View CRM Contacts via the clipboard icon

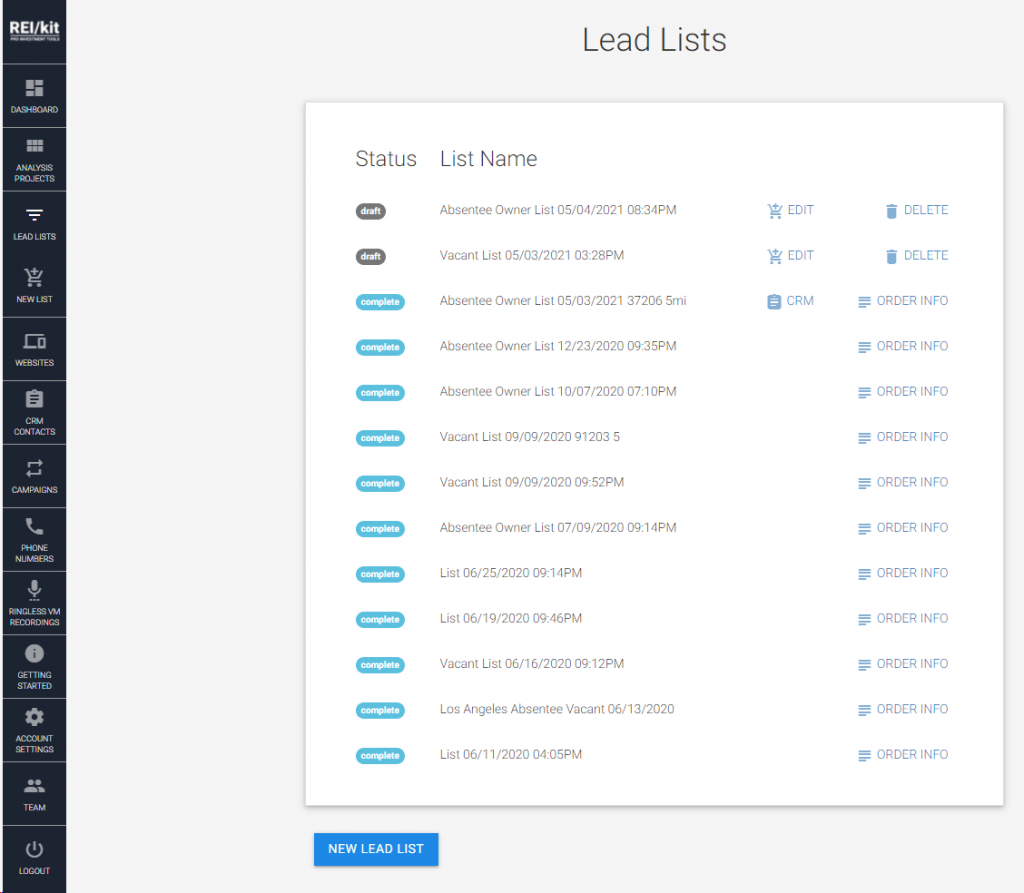(x=34, y=412)
